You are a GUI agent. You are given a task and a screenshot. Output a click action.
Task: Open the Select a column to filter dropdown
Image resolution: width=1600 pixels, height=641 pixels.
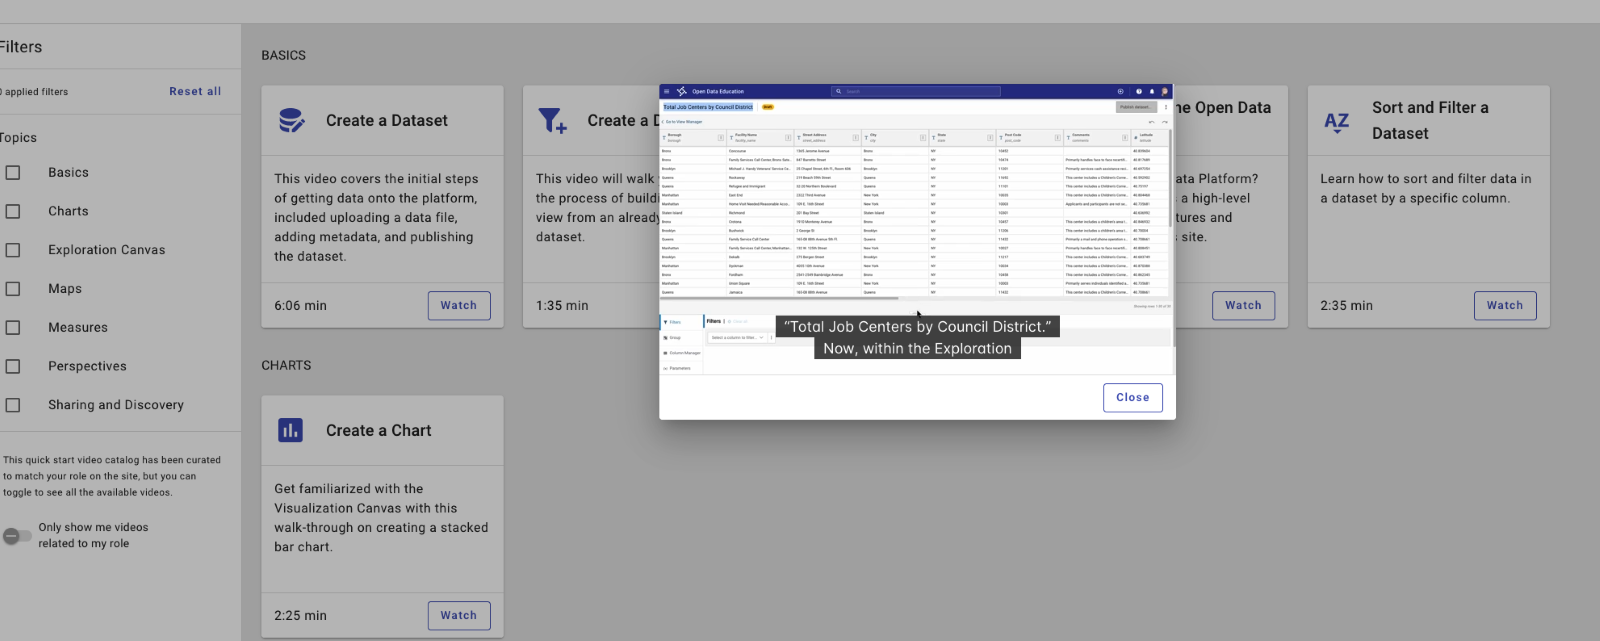[x=737, y=338]
